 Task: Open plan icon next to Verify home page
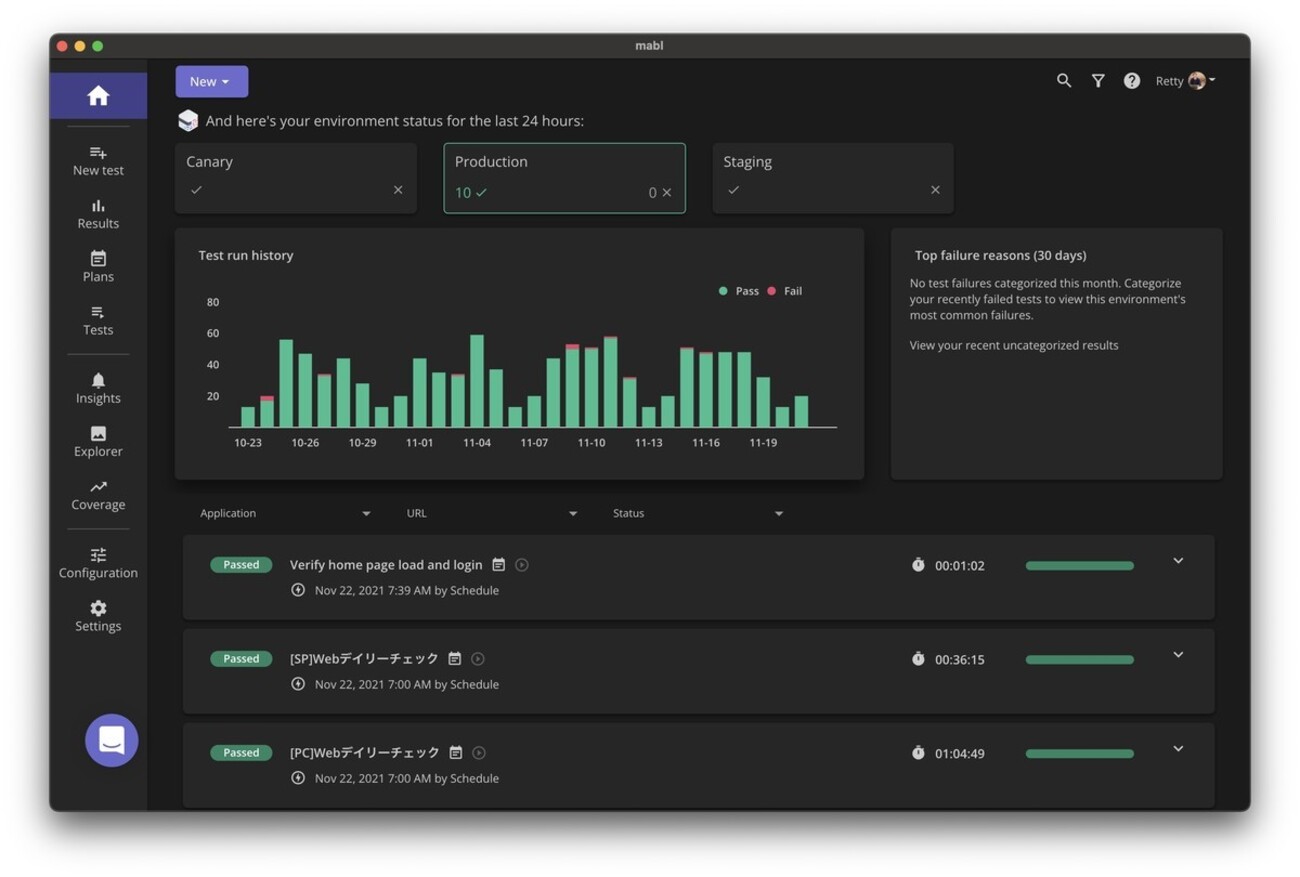pos(499,565)
